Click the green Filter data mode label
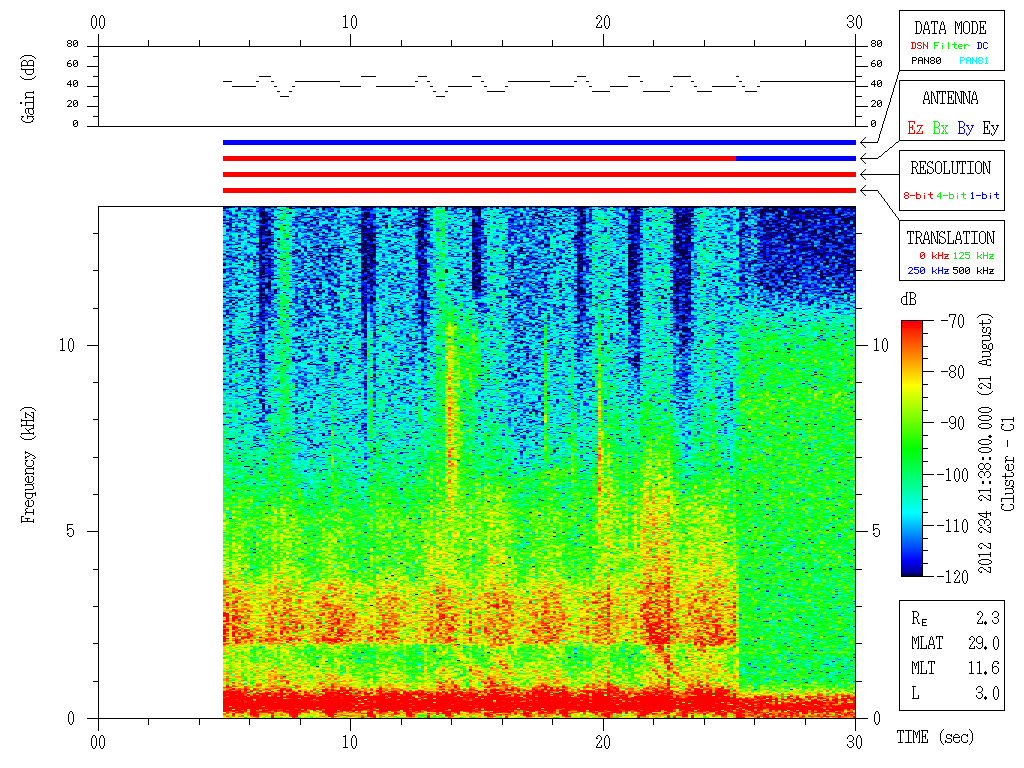1024x768 pixels. [951, 46]
